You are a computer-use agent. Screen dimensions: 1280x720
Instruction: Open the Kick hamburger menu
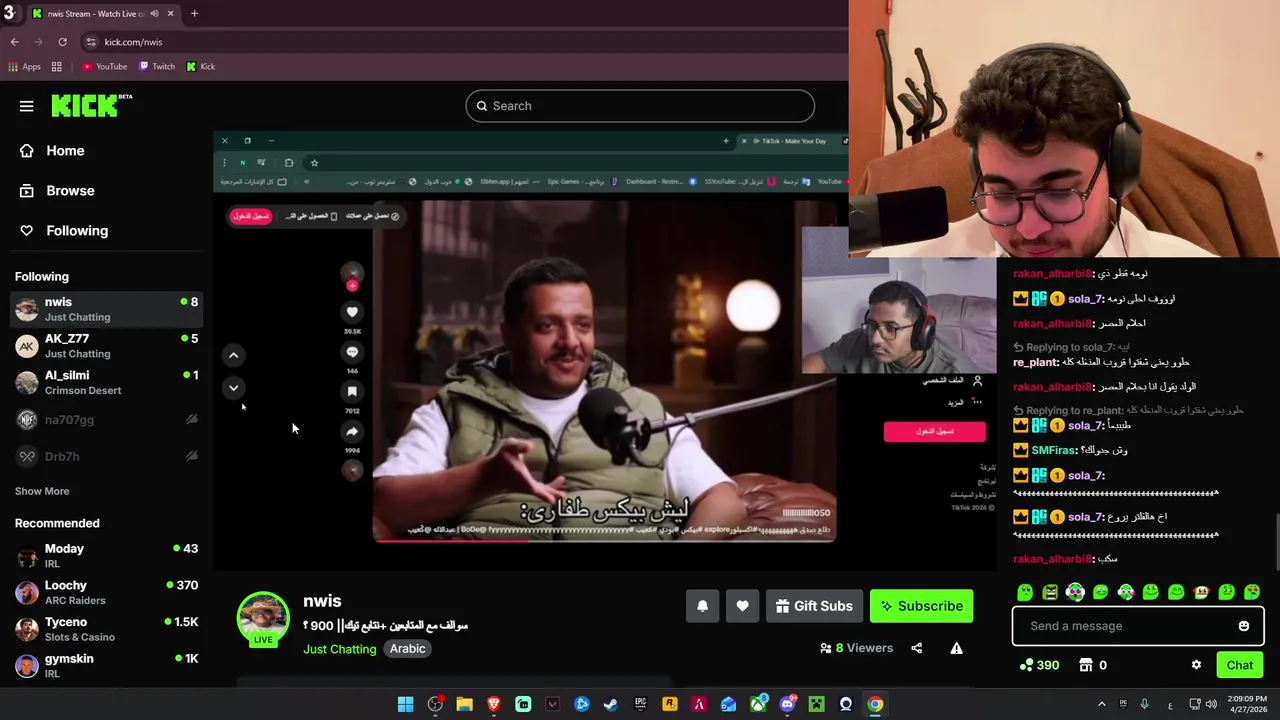[27, 106]
